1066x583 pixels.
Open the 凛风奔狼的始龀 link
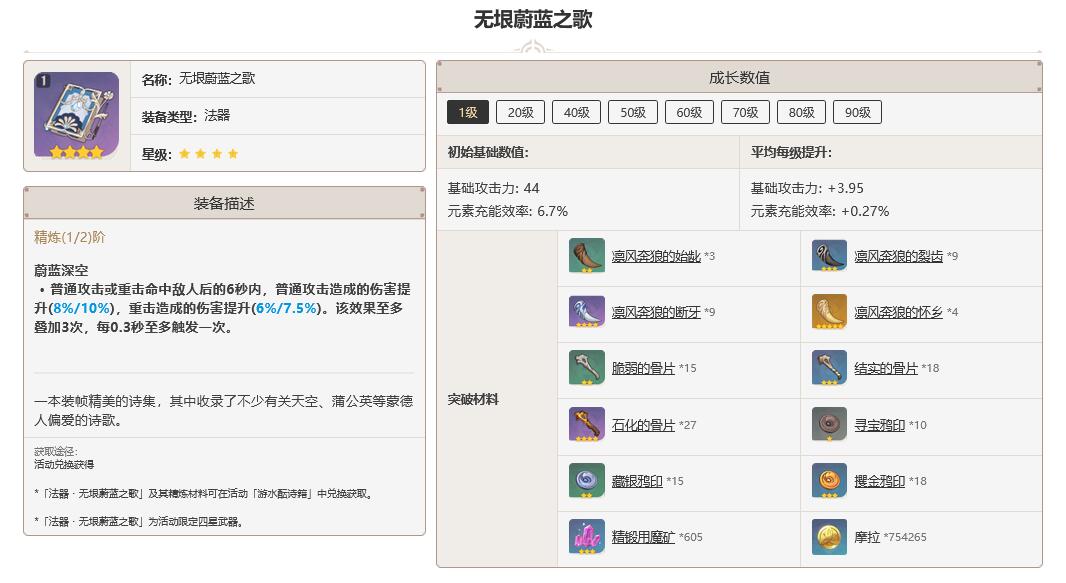point(656,256)
